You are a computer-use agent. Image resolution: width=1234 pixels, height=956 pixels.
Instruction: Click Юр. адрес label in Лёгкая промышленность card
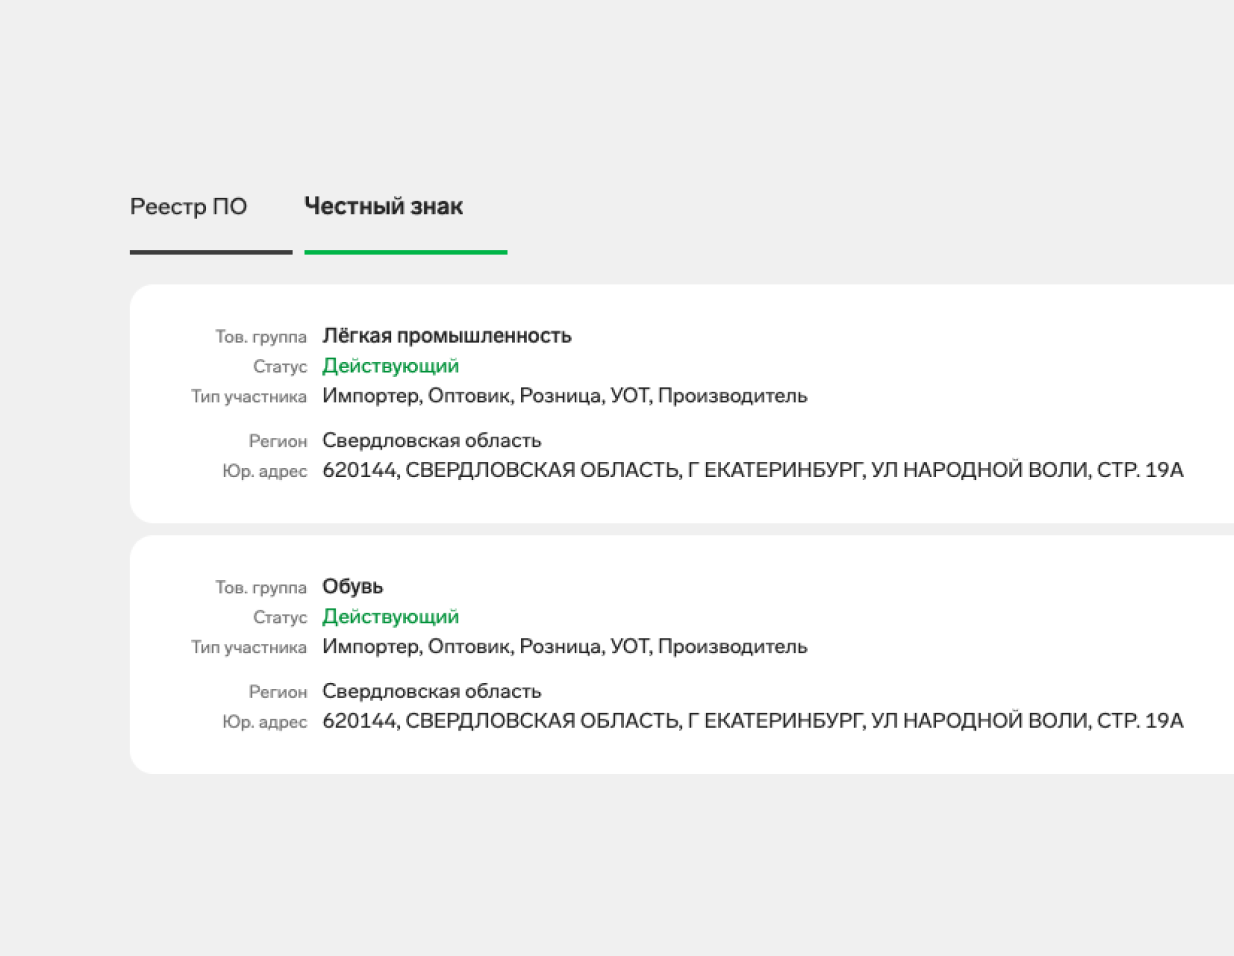point(264,471)
